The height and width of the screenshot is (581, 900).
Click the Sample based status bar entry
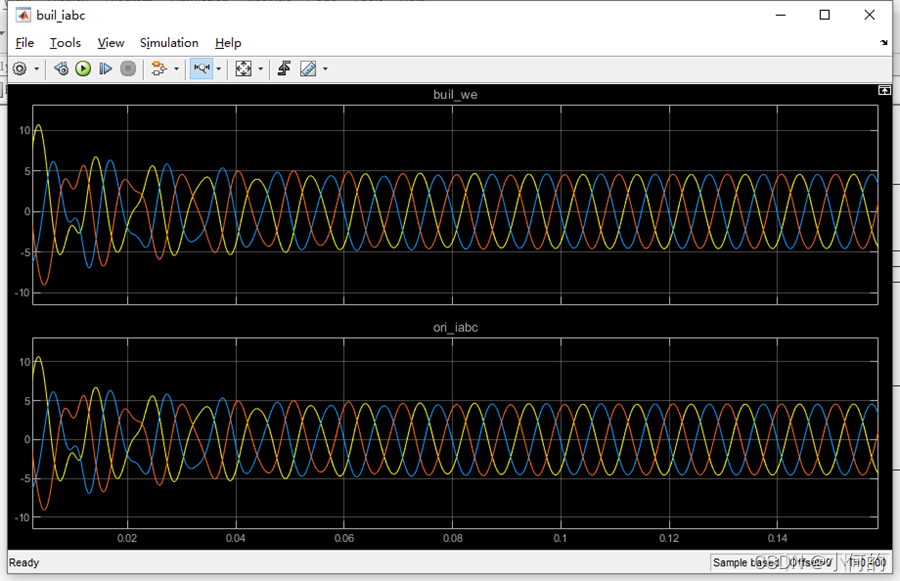point(744,563)
